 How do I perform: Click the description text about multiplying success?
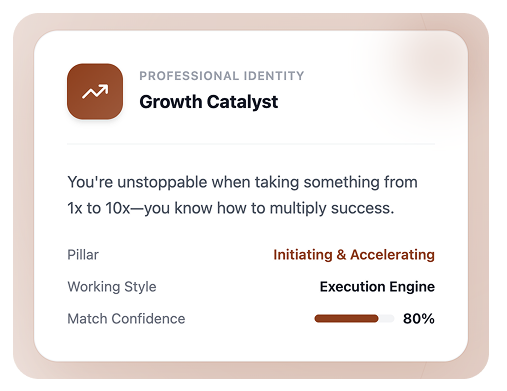click(x=242, y=195)
